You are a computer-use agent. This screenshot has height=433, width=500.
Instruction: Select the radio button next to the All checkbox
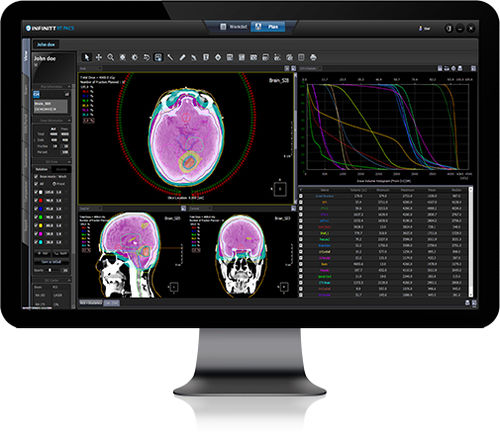coord(54,184)
